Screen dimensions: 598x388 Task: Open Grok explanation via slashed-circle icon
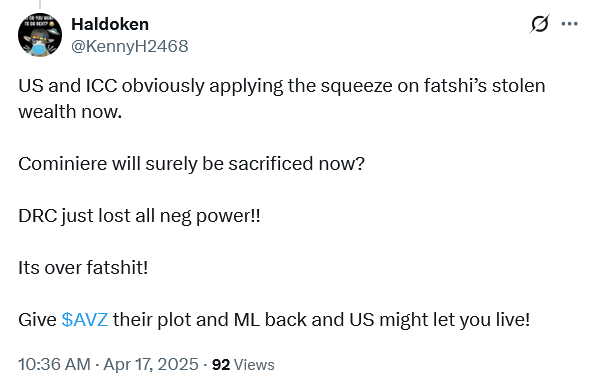tap(540, 24)
